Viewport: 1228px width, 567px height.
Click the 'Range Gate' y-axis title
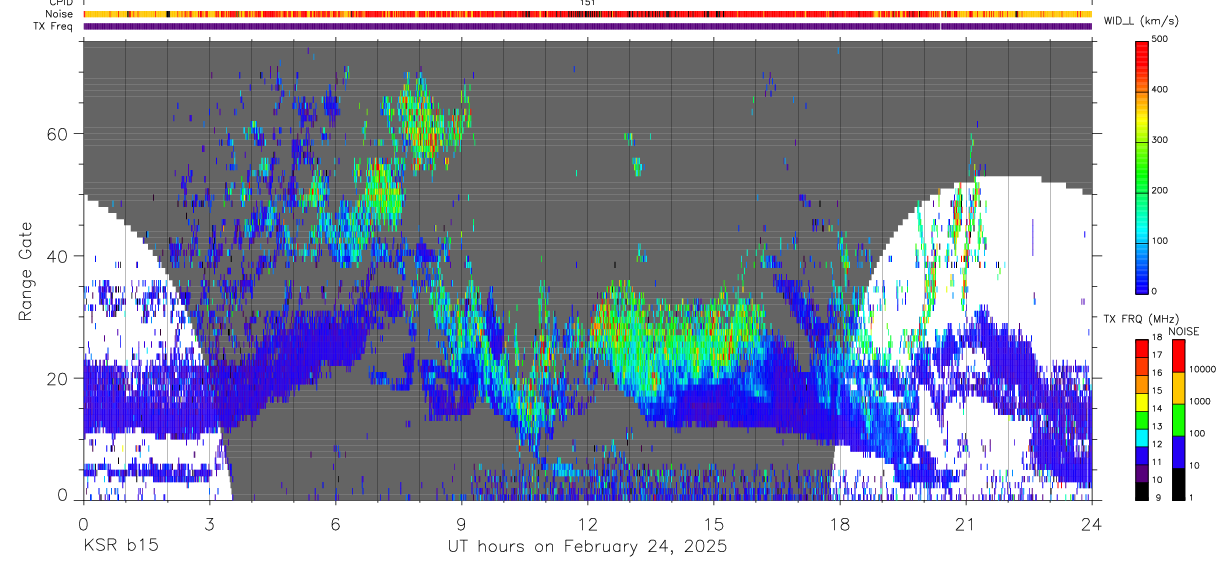tap(26, 269)
